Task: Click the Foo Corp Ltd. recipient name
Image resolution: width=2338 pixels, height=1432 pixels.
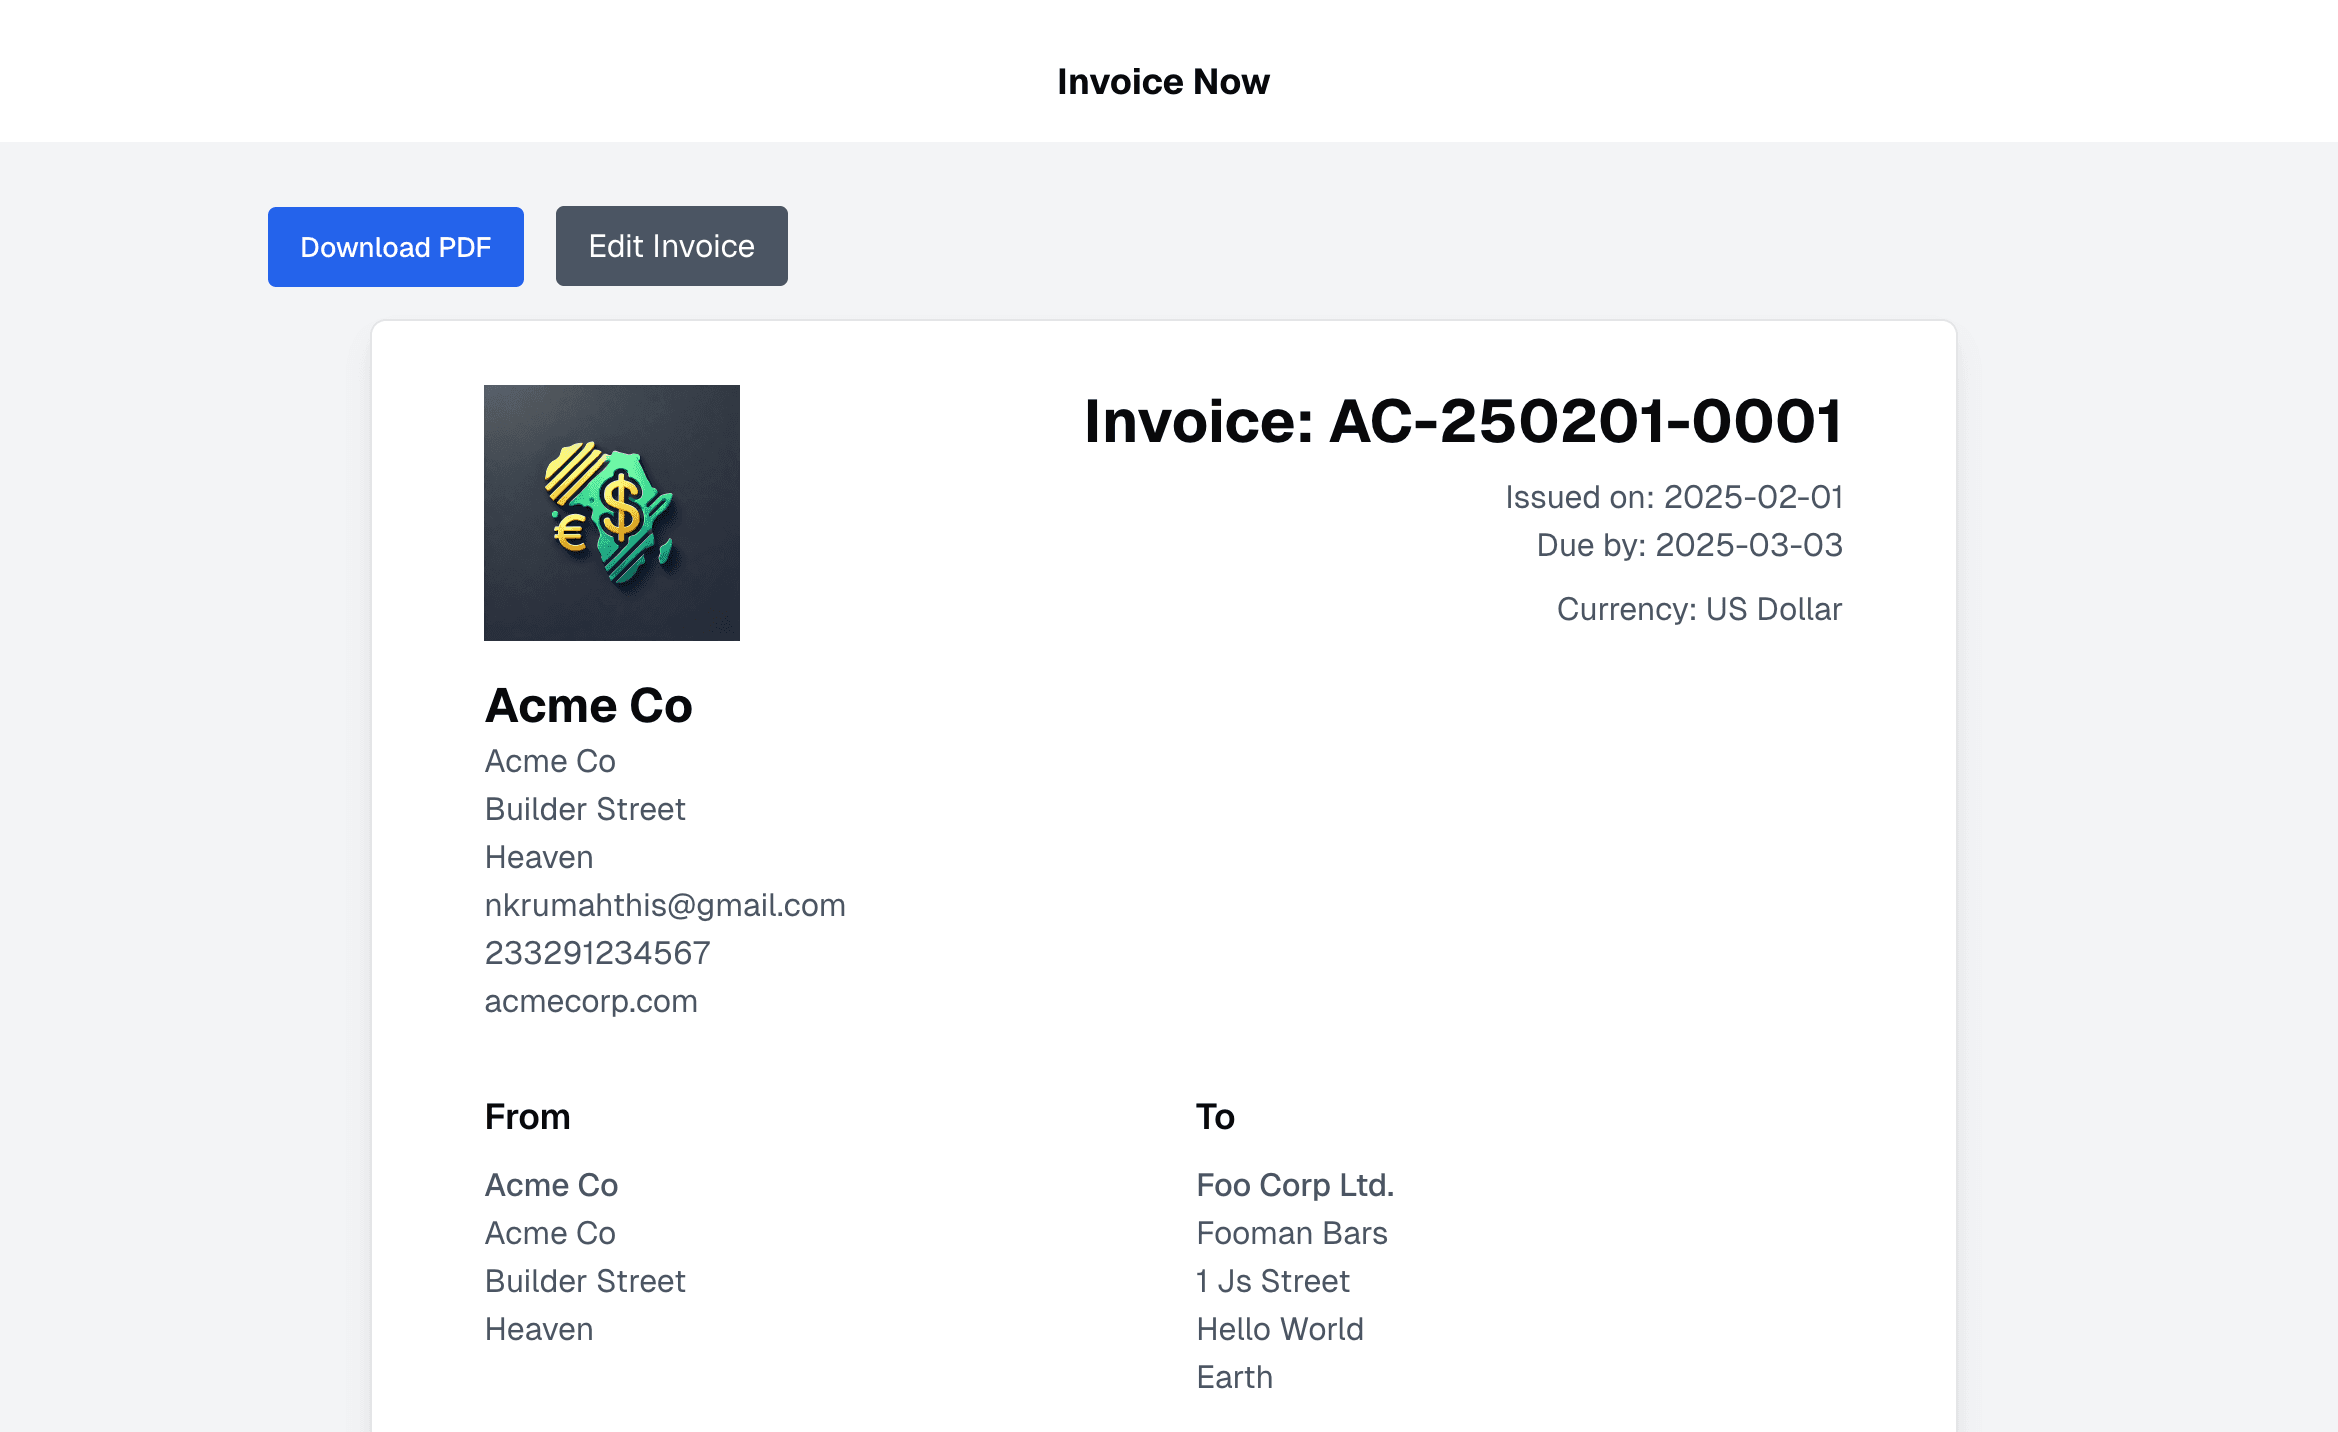Action: pyautogui.click(x=1295, y=1185)
